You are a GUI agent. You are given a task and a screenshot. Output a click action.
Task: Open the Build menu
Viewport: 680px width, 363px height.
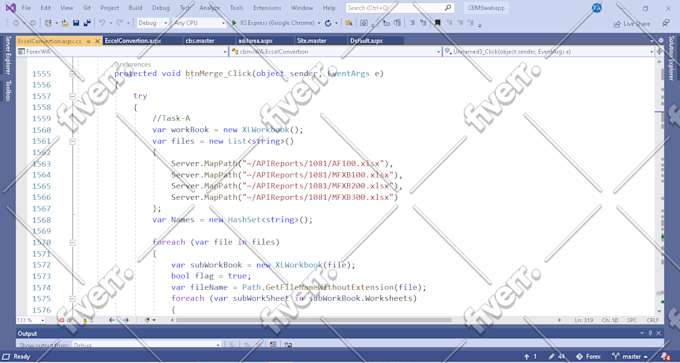tap(135, 8)
